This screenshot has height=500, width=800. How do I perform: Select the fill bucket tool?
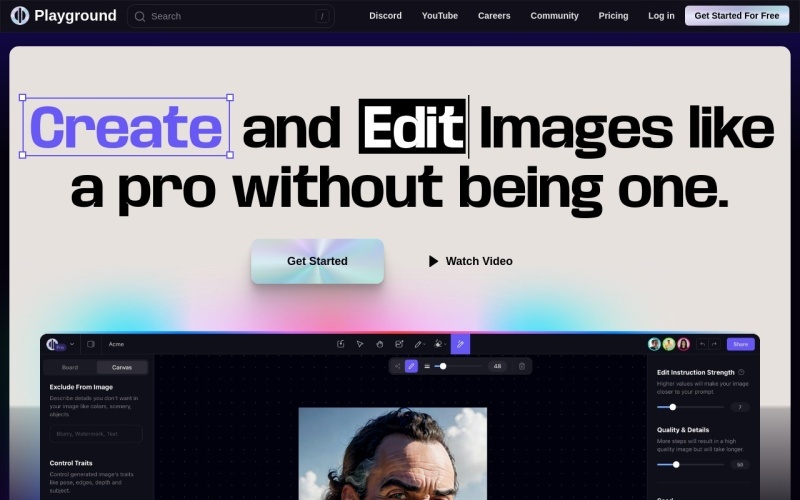(x=438, y=344)
